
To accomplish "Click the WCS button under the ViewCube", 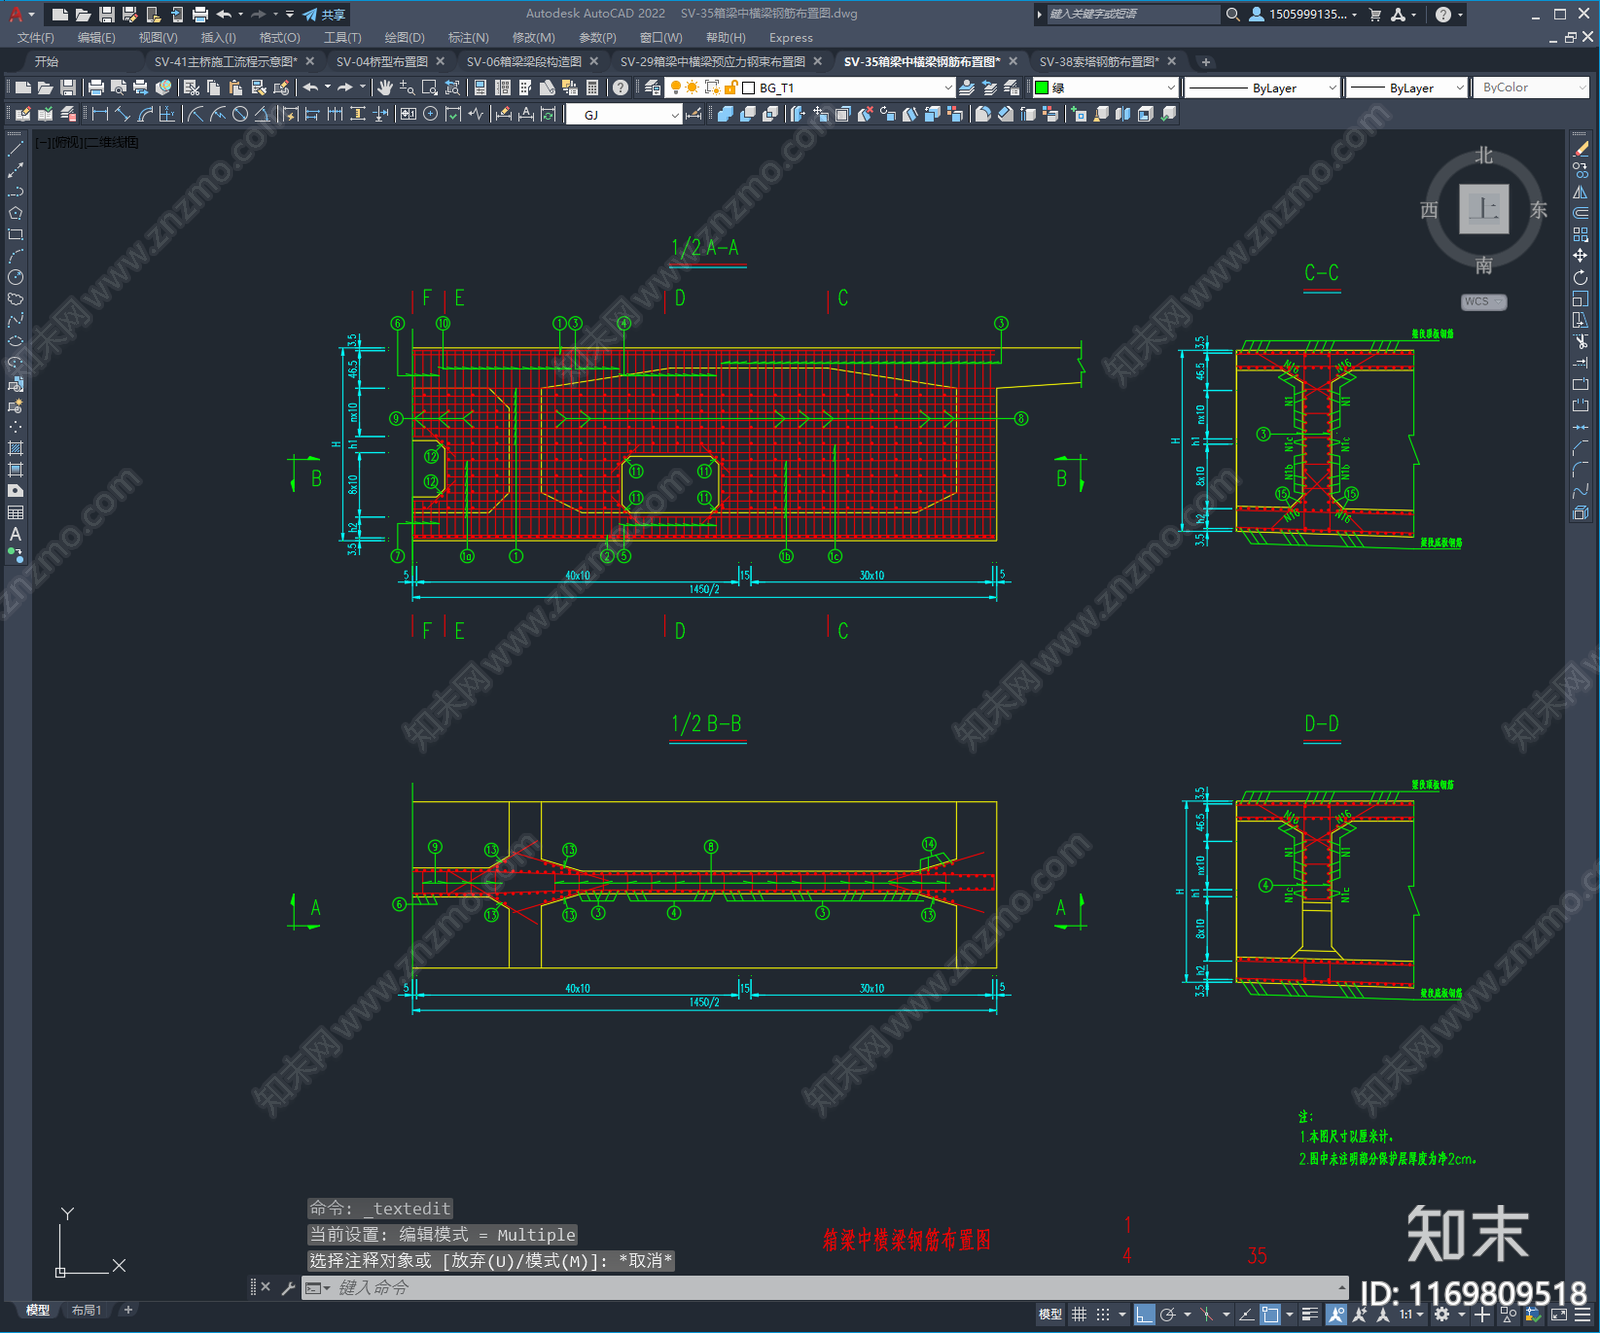I will tap(1484, 302).
